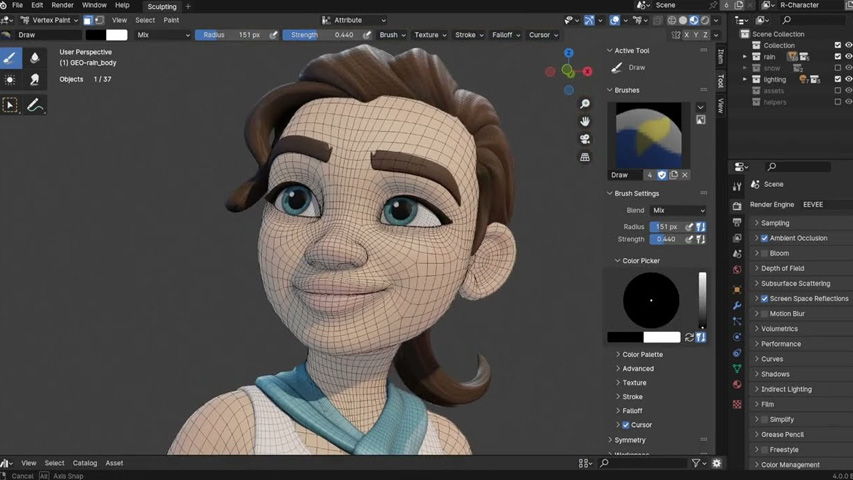Click the Stroke popover button in header
This screenshot has width=853, height=480.
point(469,35)
